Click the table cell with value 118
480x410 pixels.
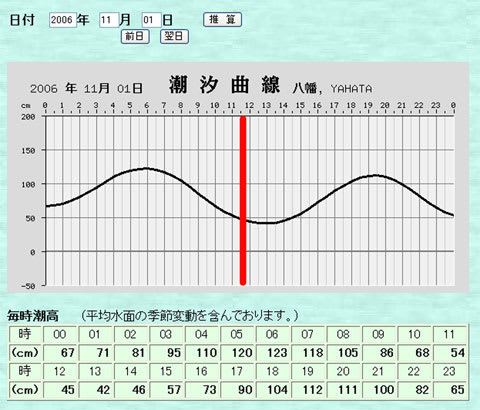(308, 353)
